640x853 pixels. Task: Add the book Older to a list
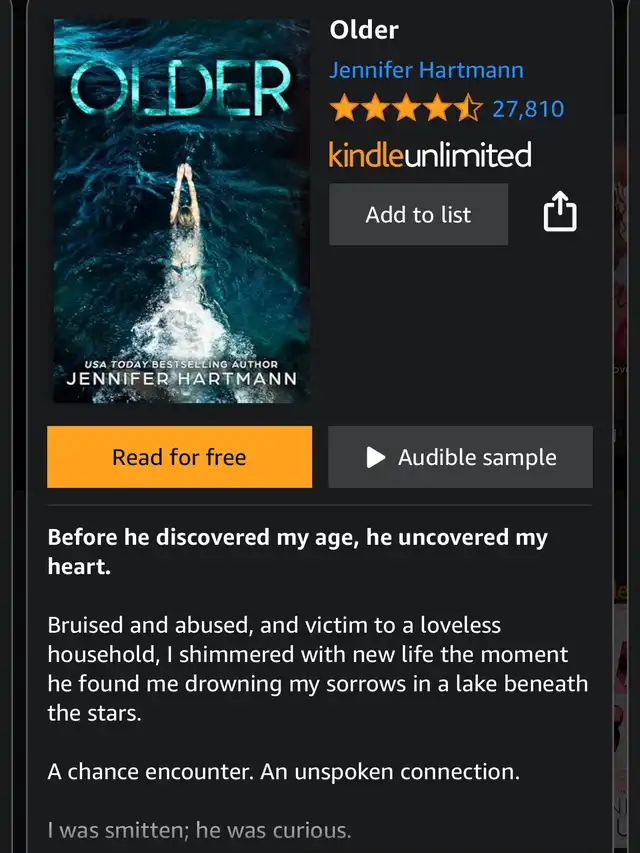coord(419,214)
